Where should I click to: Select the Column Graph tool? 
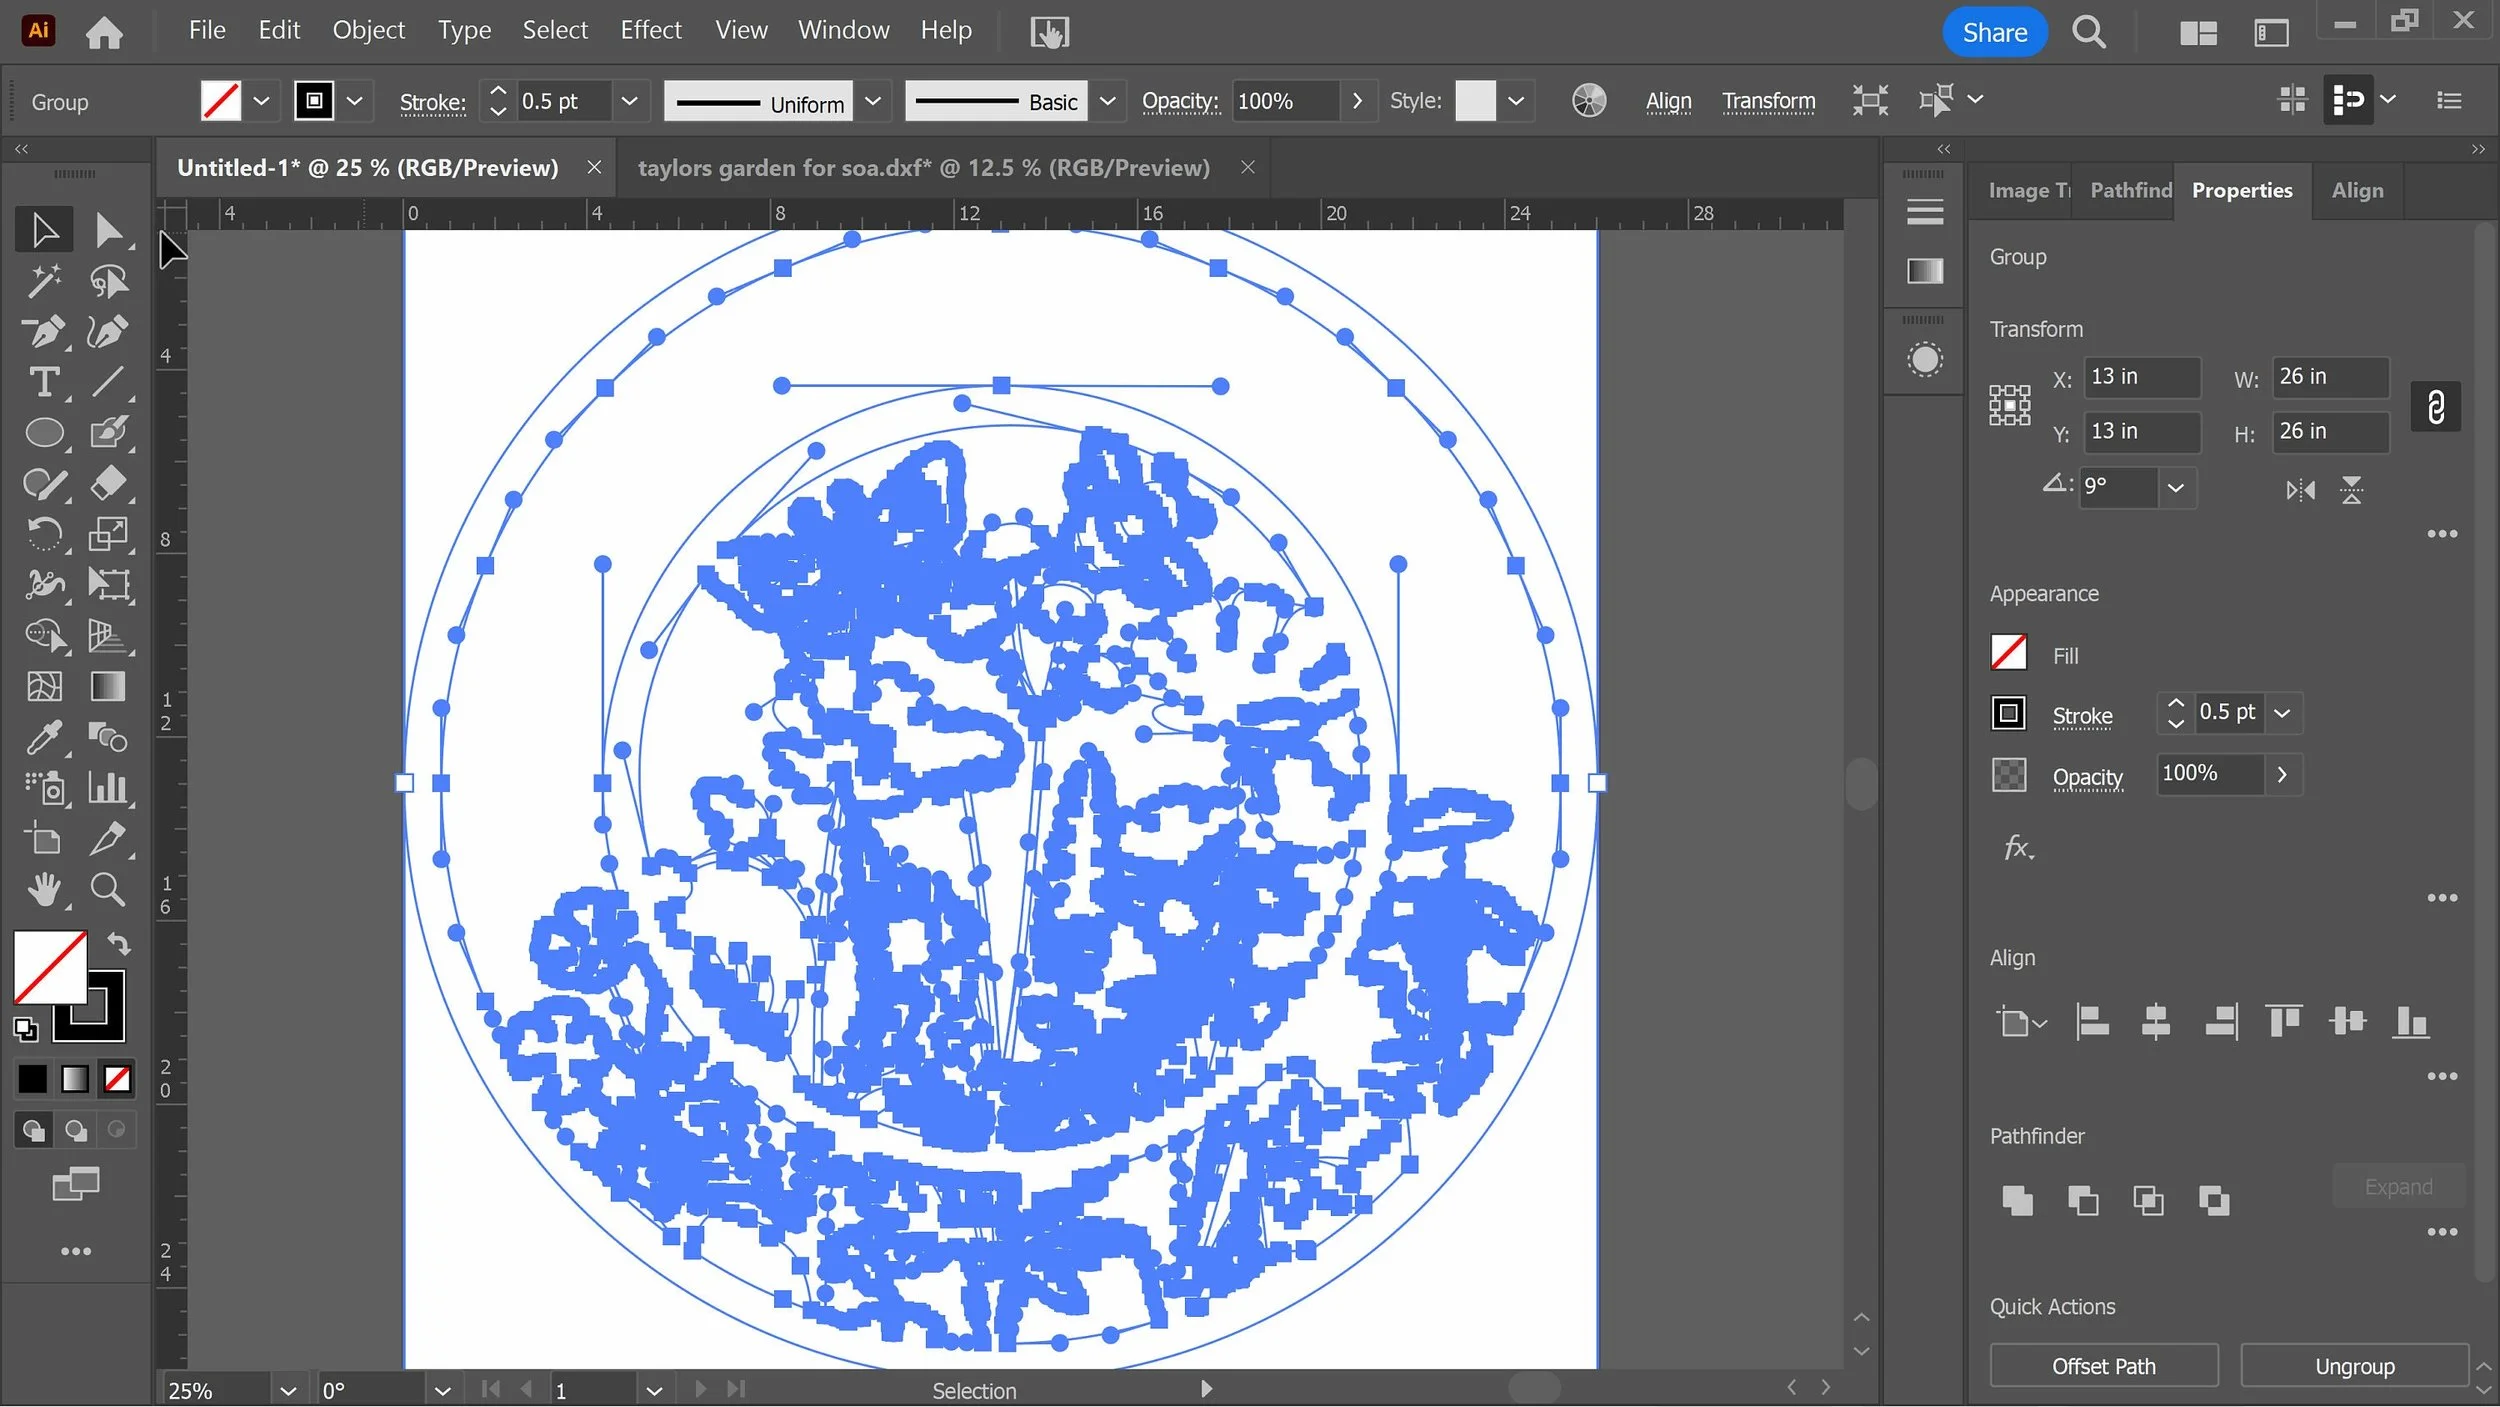107,788
